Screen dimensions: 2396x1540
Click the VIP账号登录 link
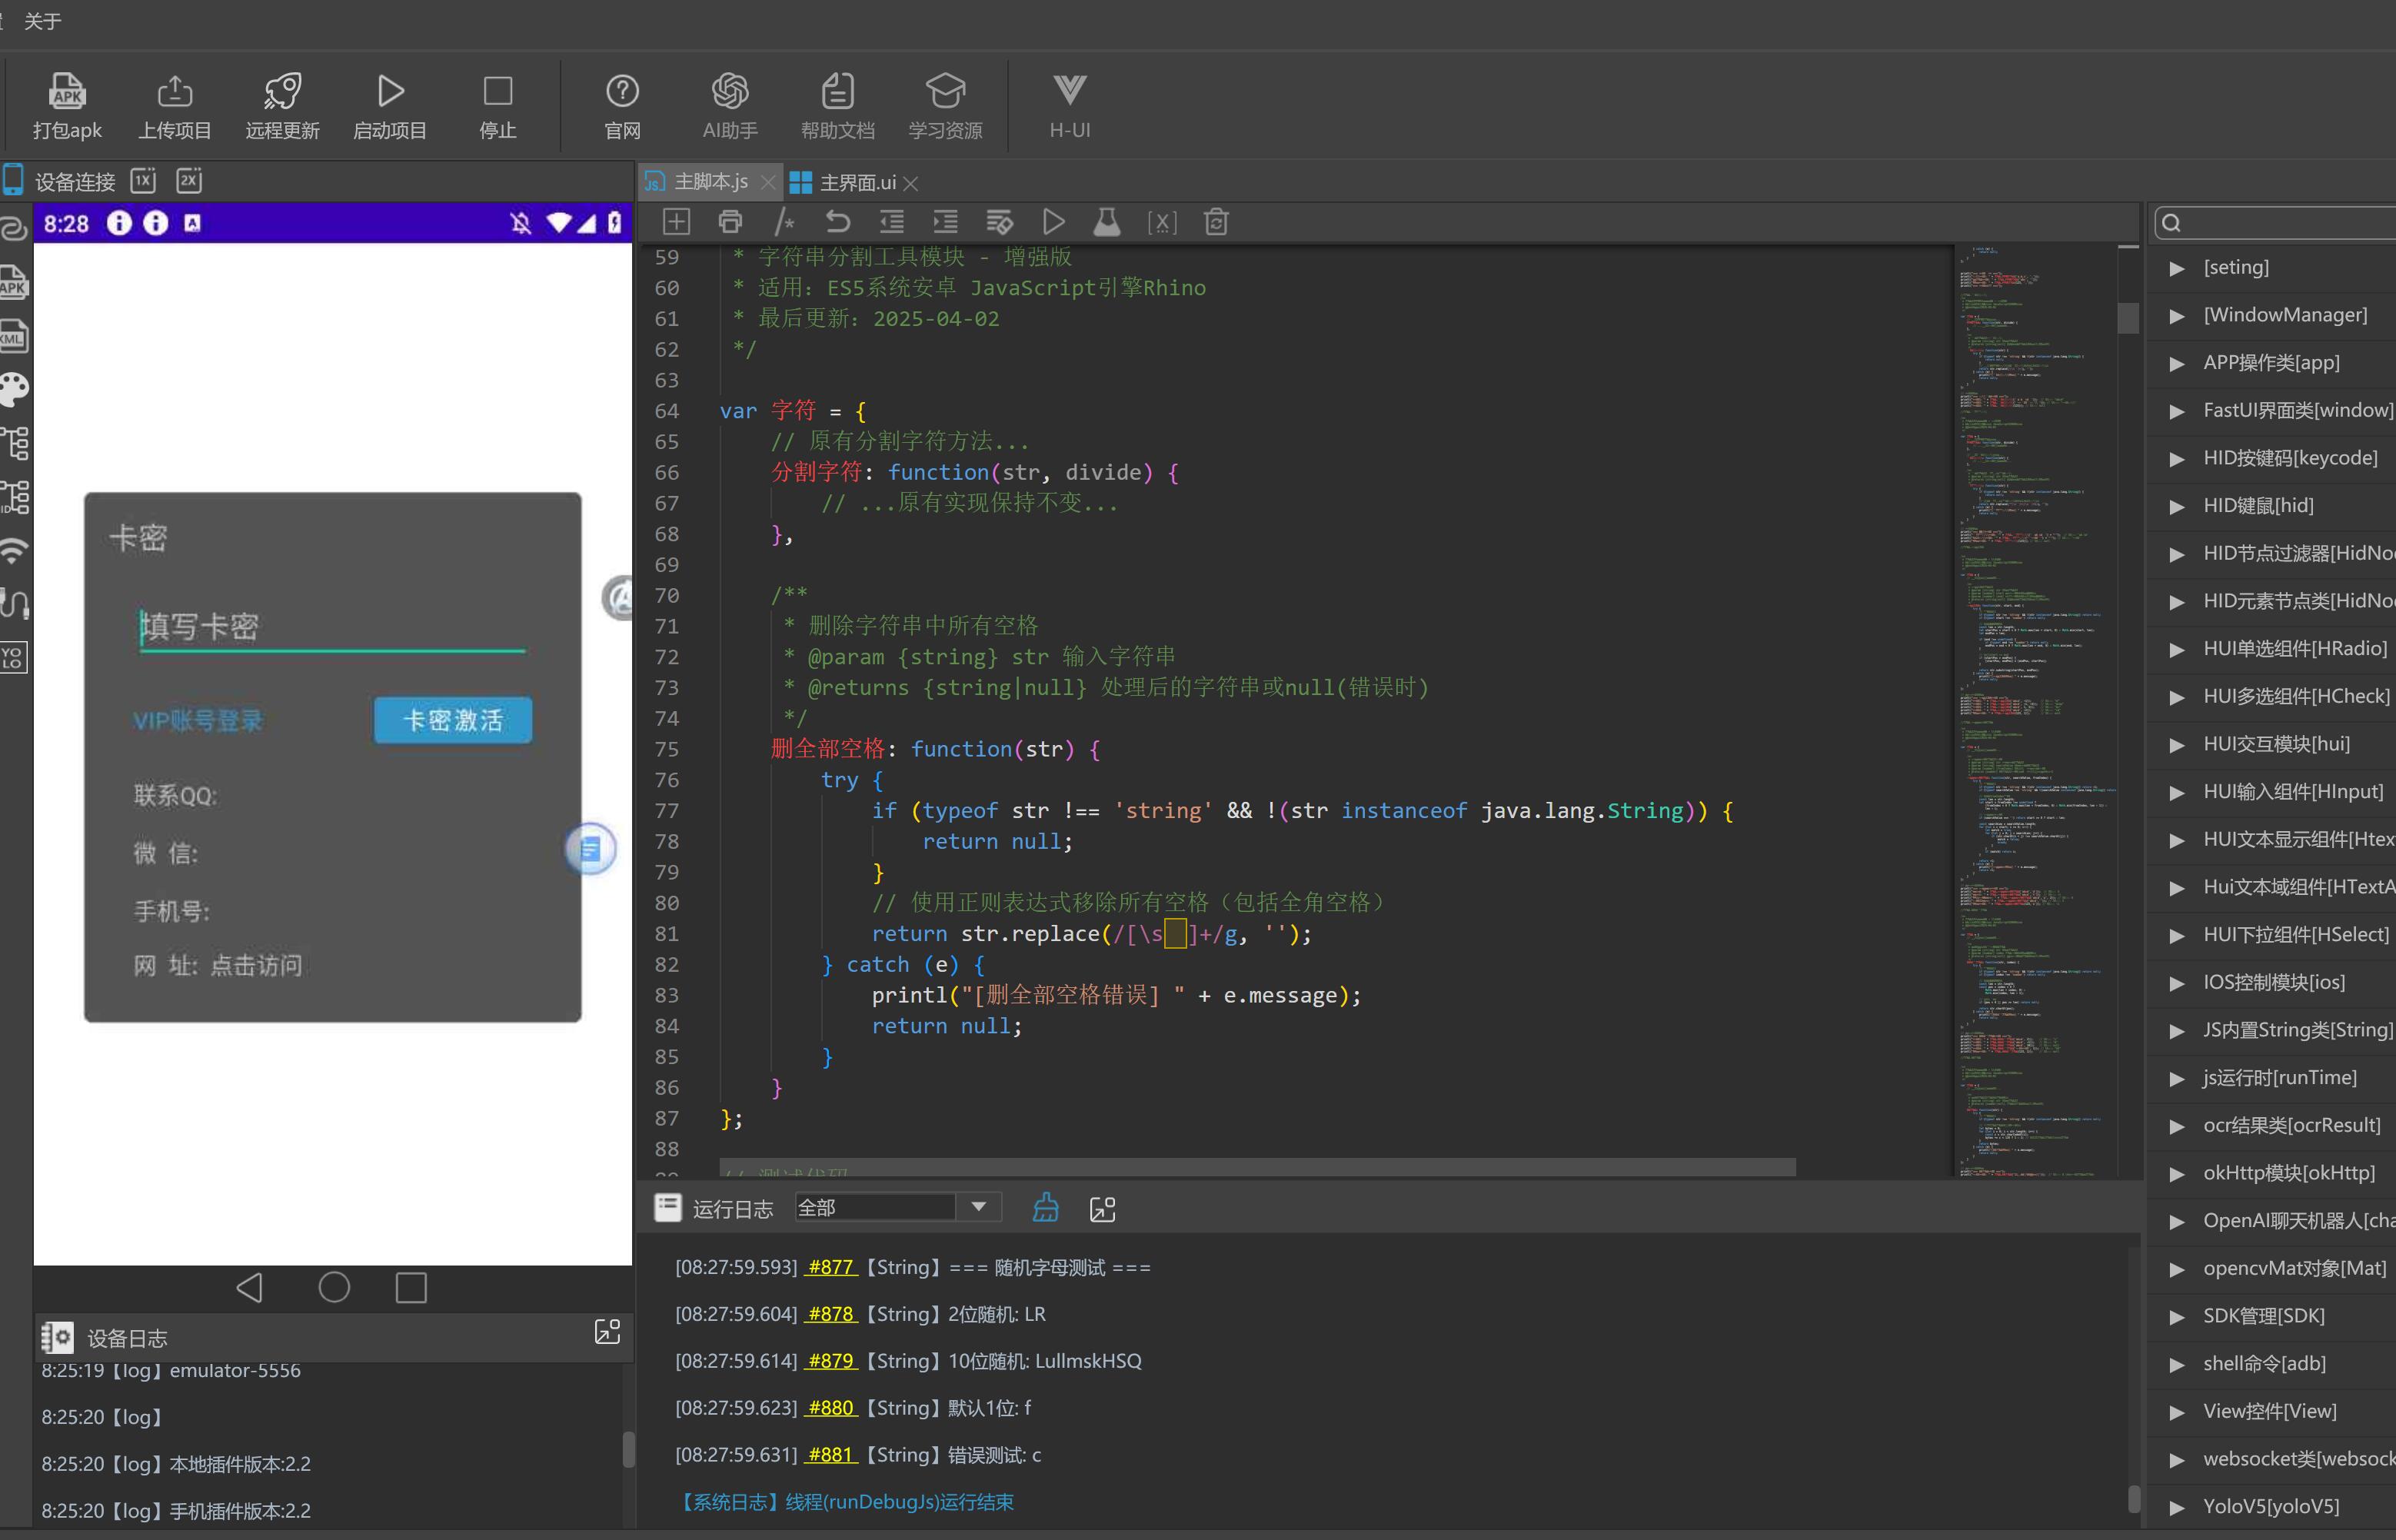tap(198, 720)
